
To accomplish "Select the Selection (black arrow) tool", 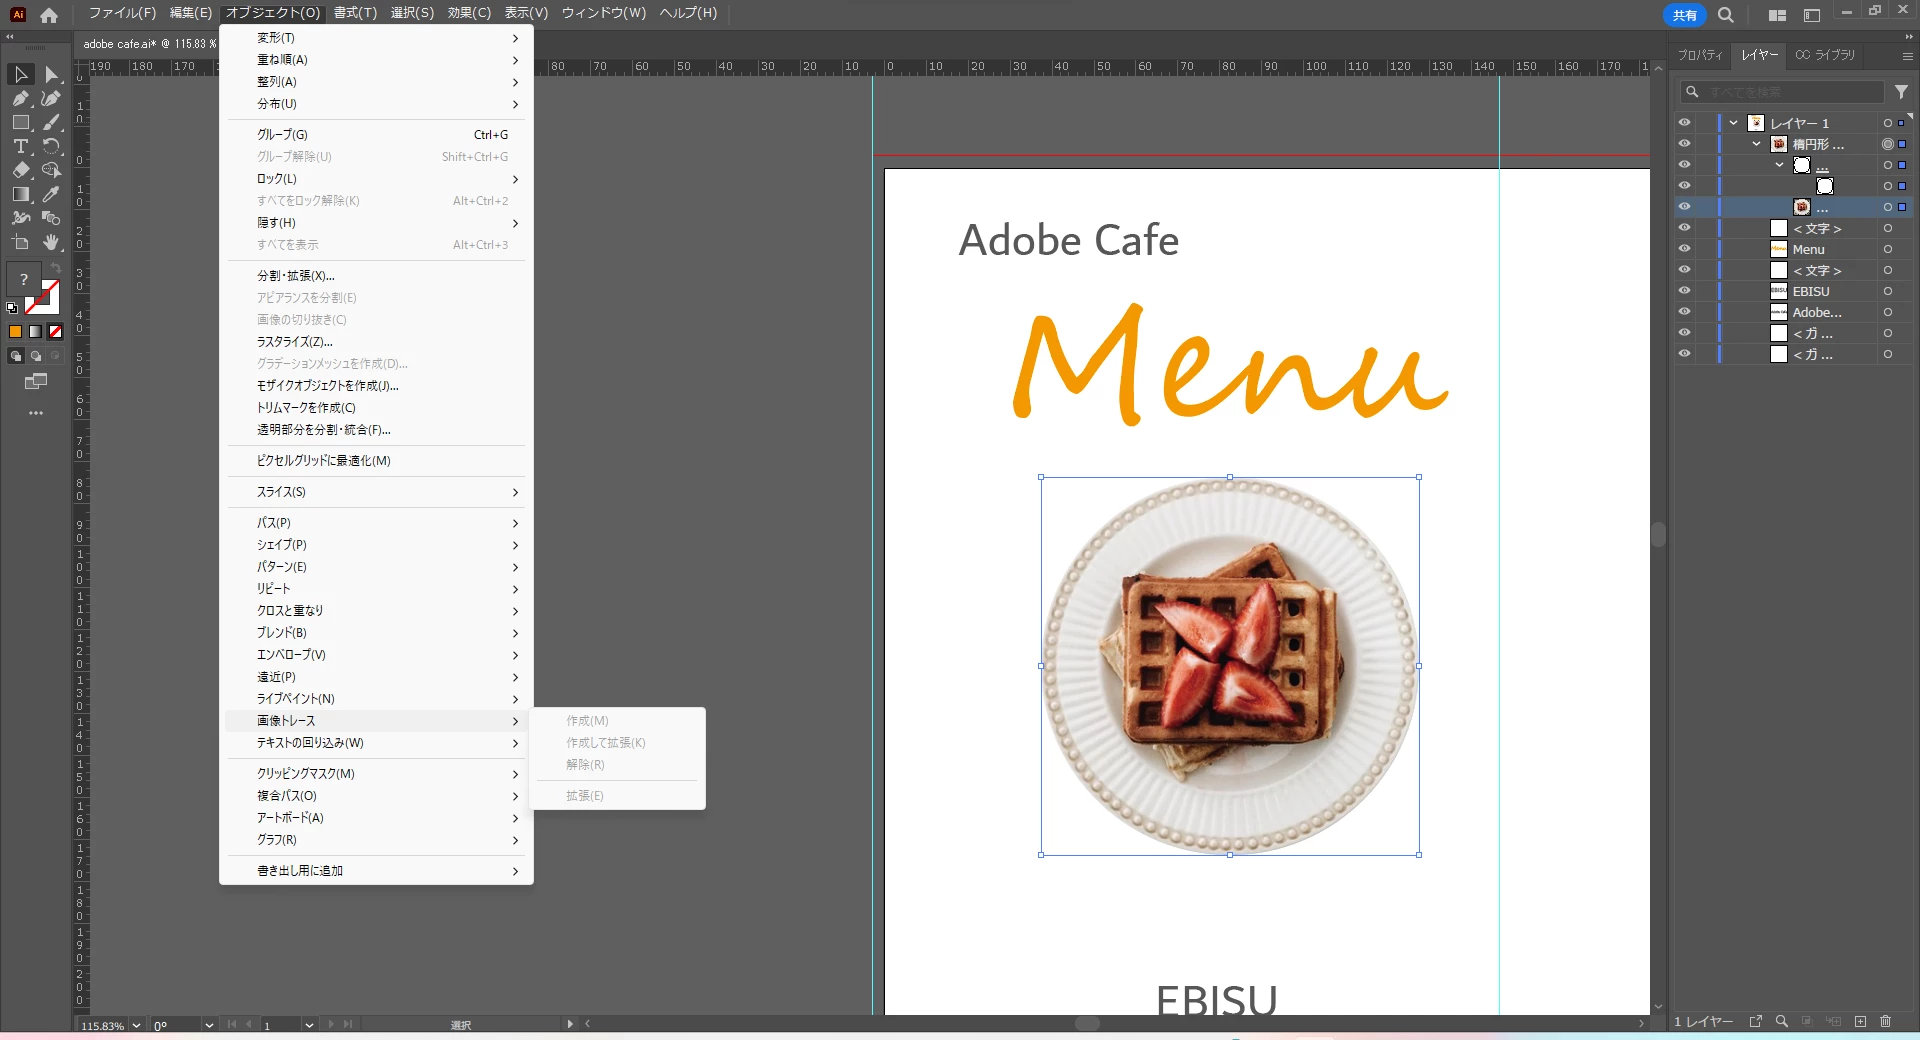I will pyautogui.click(x=21, y=75).
